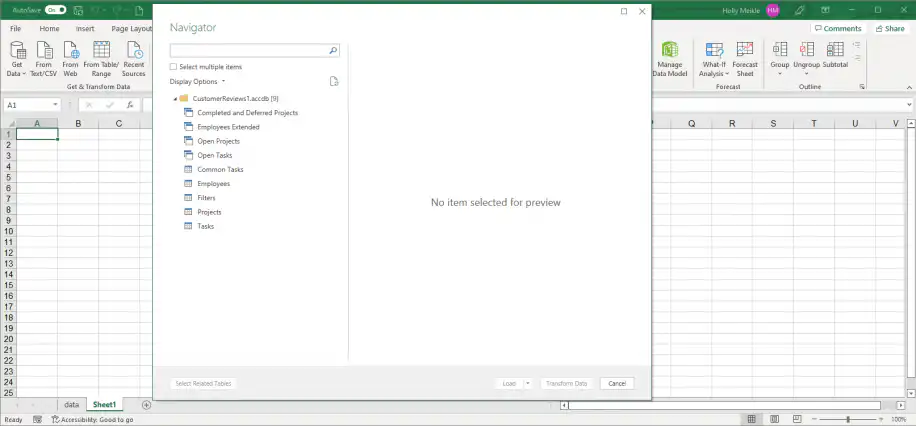916x426 pixels.
Task: Click the Navigator search magnifier icon
Action: click(333, 51)
